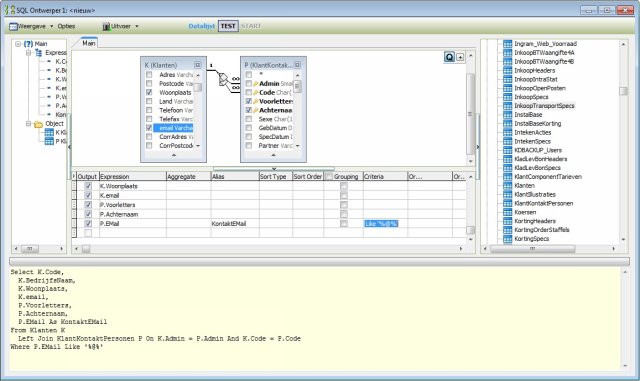Open the Opties menu
Viewport: 640px width, 381px height.
coord(66,26)
